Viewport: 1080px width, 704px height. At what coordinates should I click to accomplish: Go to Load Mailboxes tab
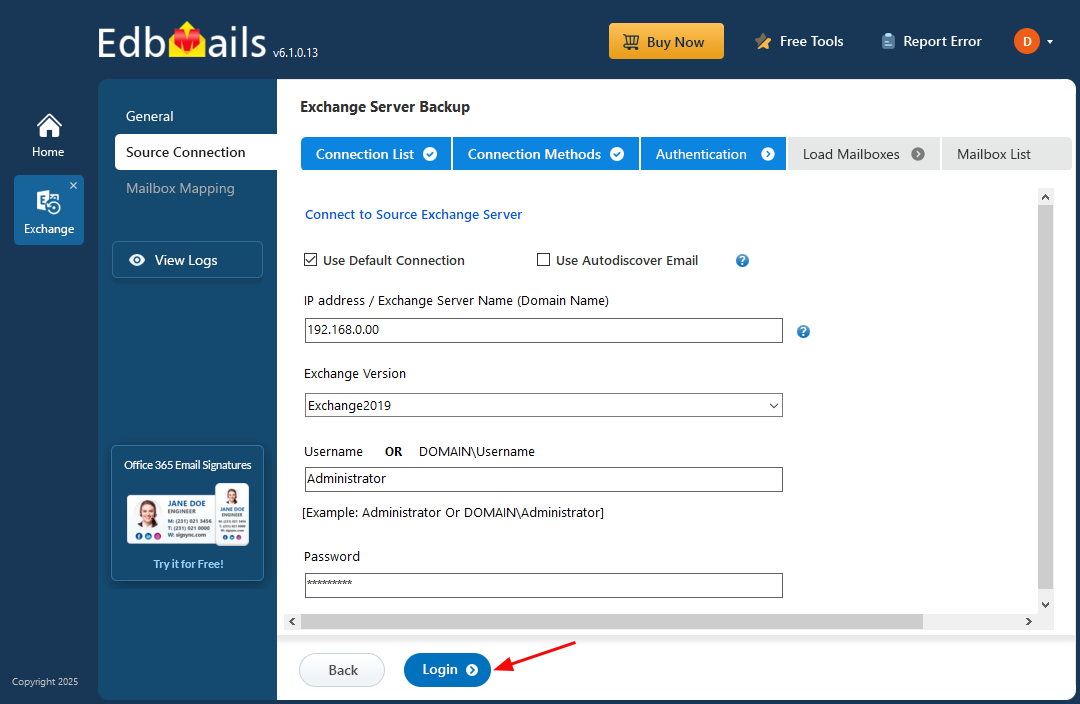pos(864,154)
